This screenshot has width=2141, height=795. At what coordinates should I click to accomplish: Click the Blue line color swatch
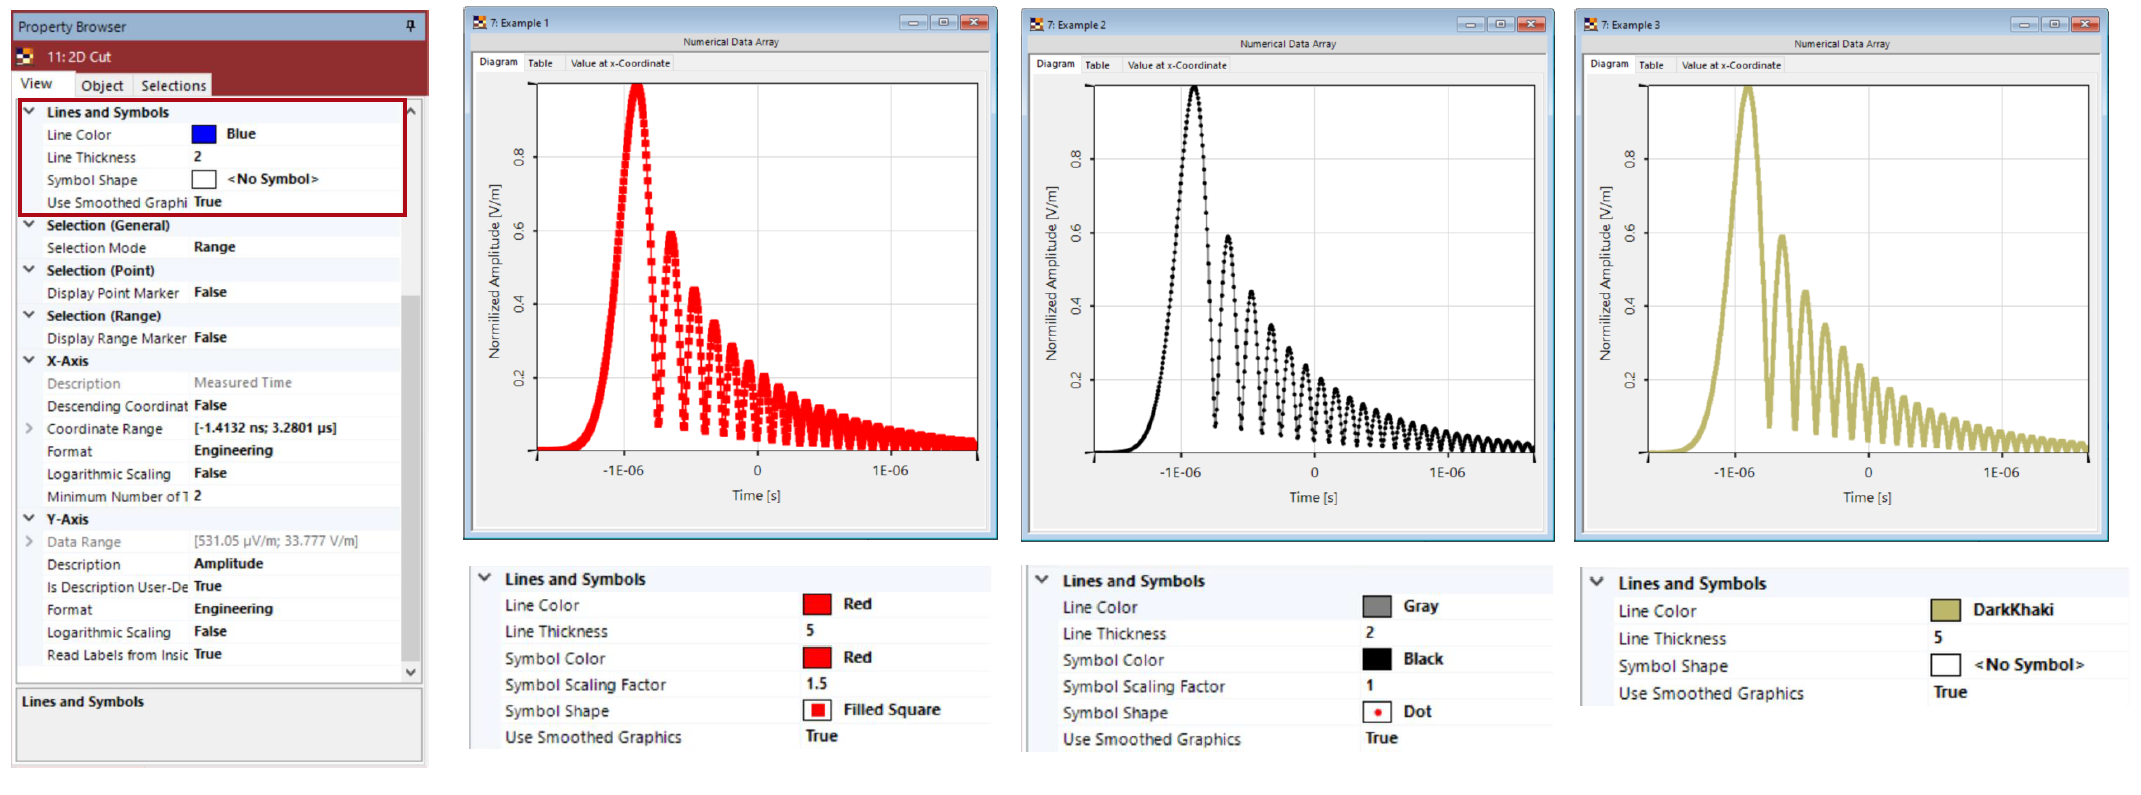tap(204, 134)
